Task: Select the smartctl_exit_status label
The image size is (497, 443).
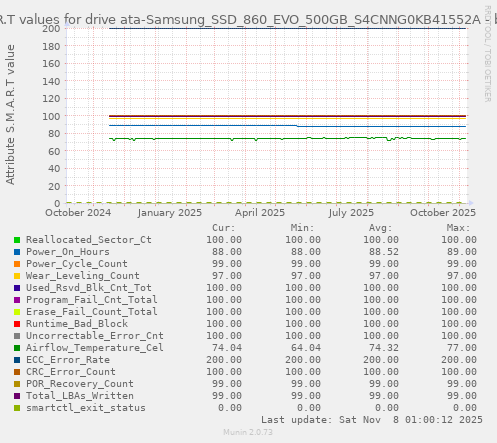Action: coord(86,408)
